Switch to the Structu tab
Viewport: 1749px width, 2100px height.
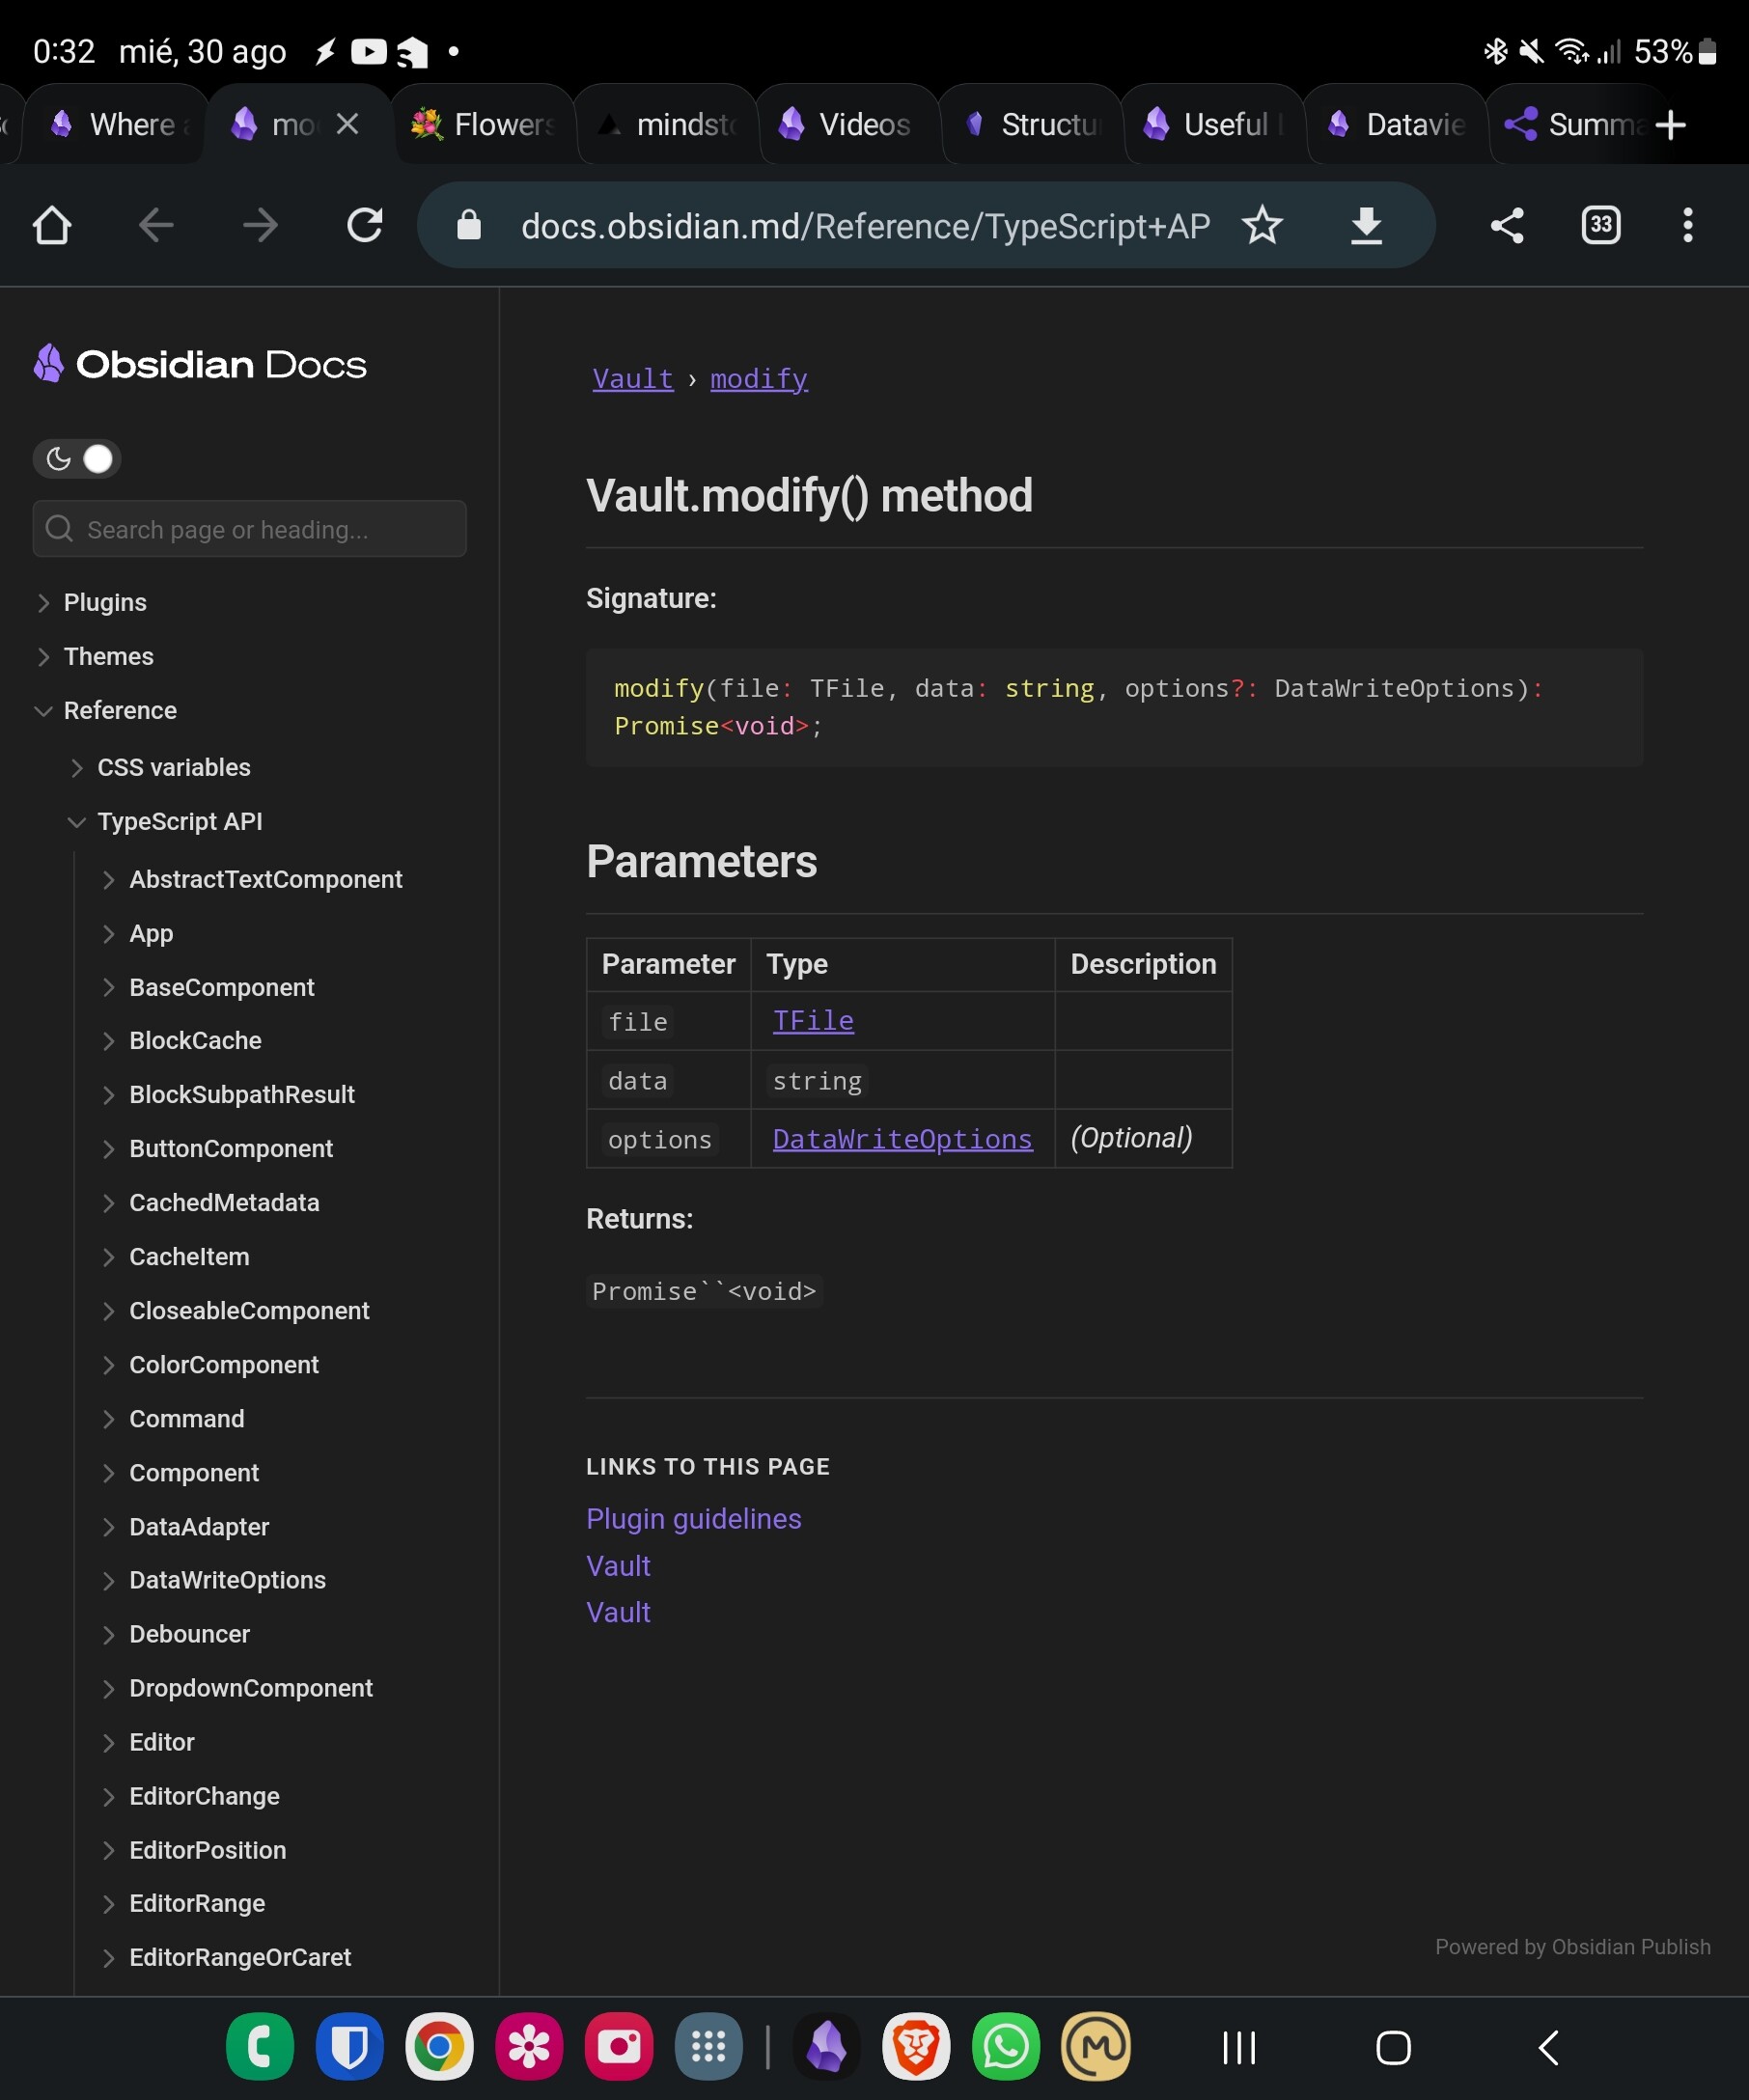[1031, 124]
